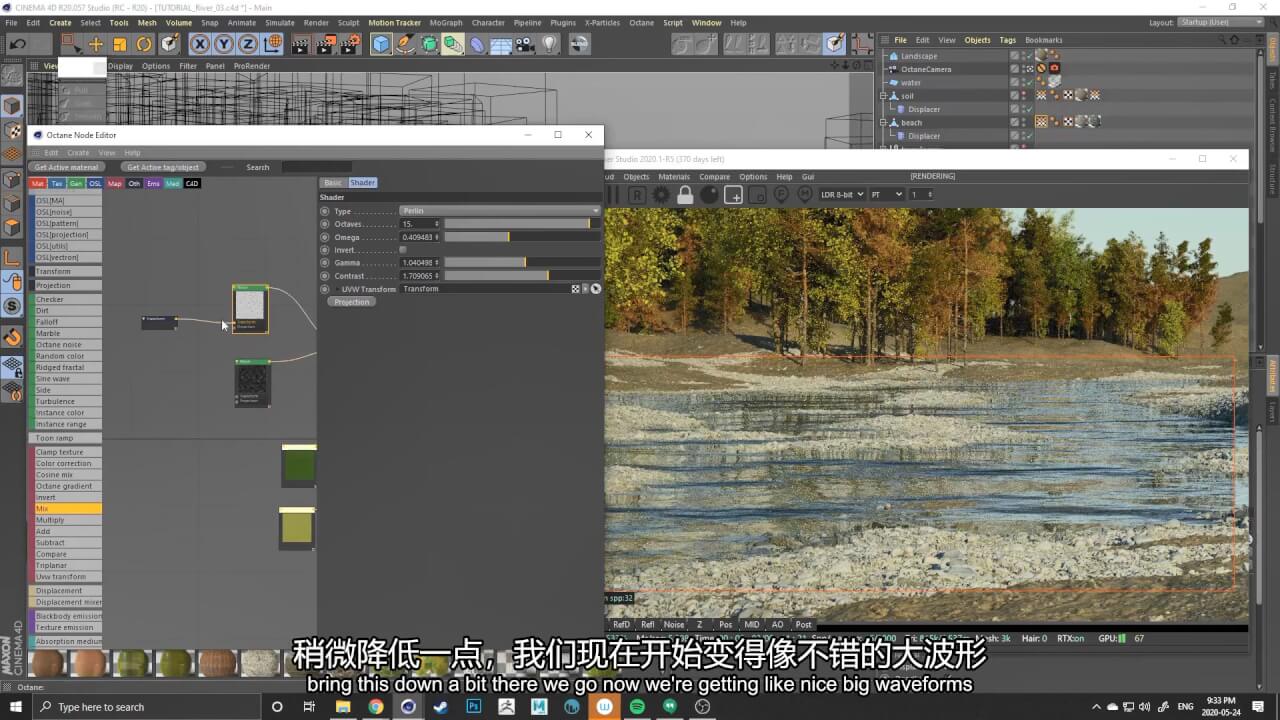Toggle X axis lock icon

(200, 44)
